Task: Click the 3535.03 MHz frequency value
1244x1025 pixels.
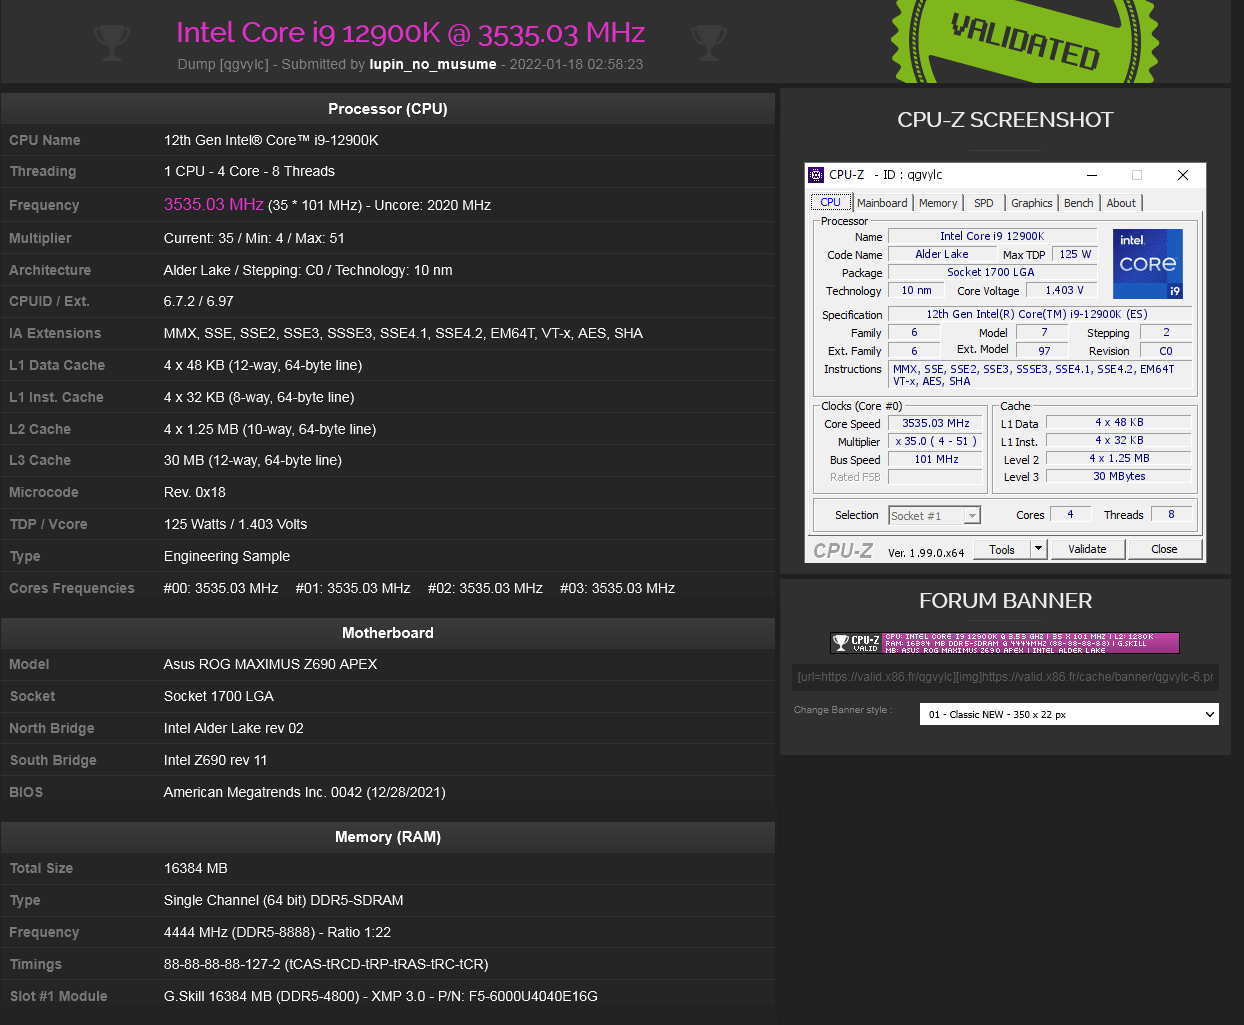Action: (214, 204)
